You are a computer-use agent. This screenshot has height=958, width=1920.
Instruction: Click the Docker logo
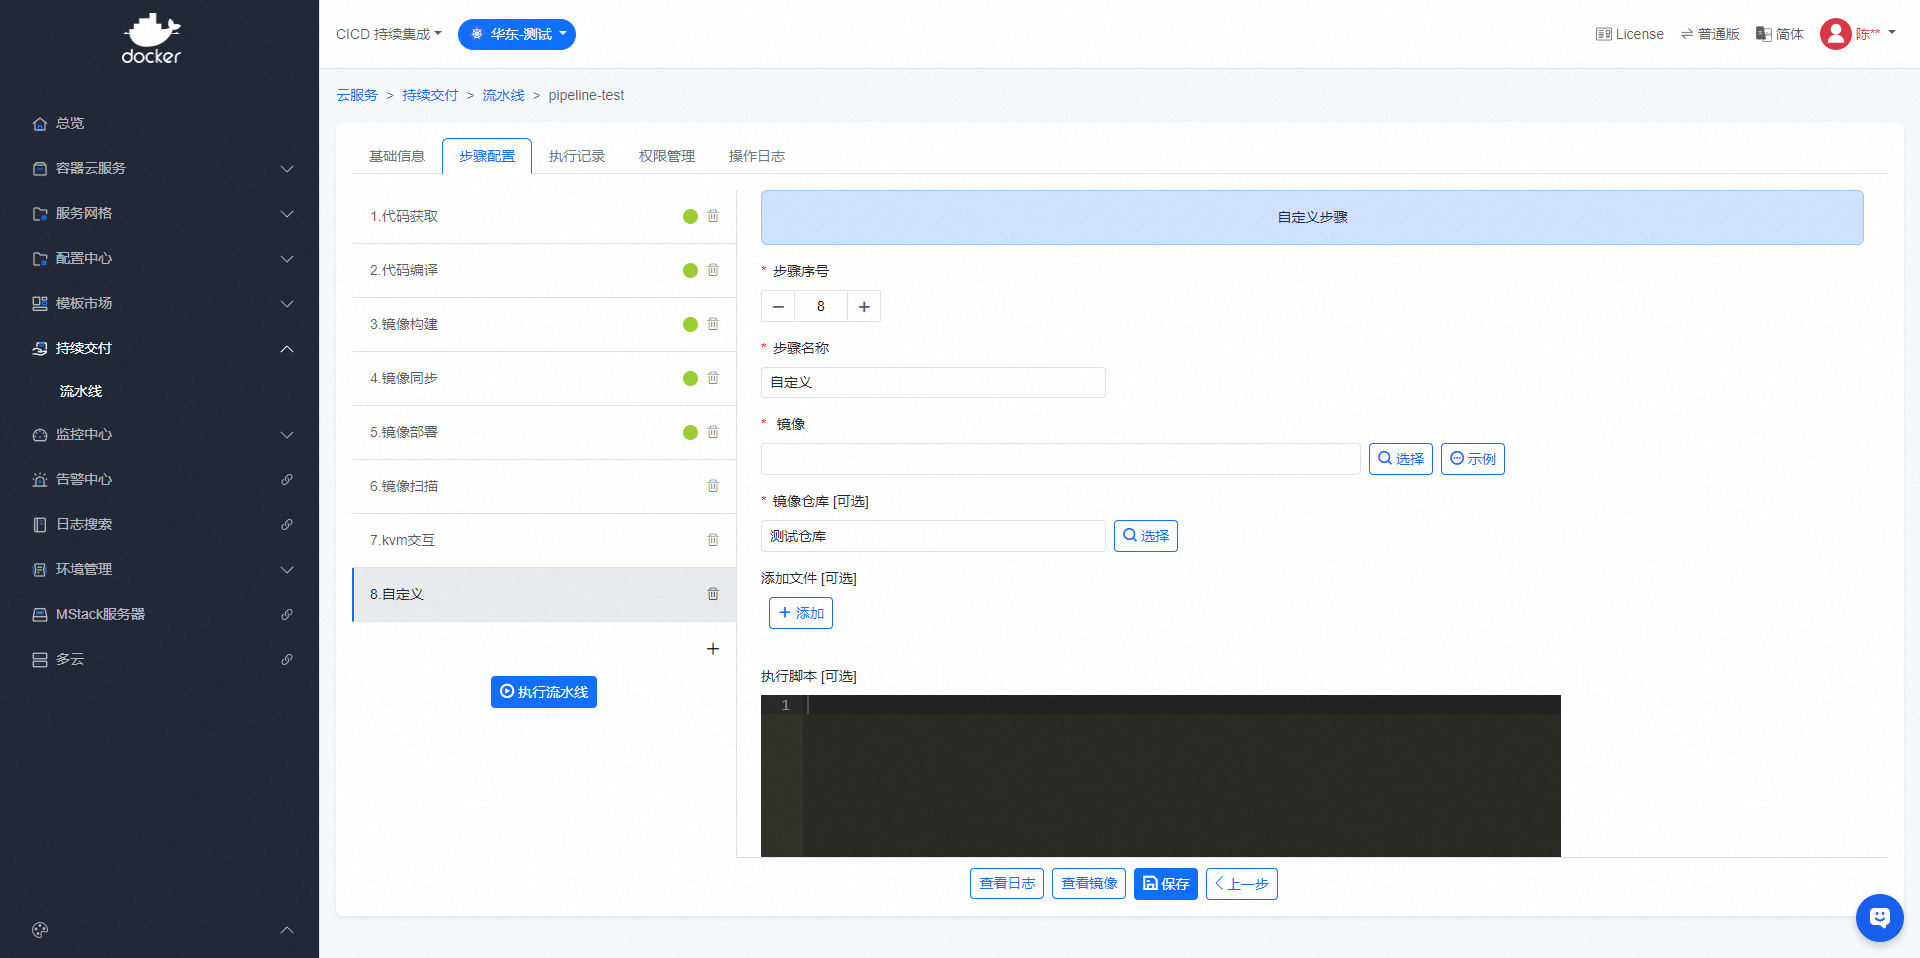pos(152,40)
